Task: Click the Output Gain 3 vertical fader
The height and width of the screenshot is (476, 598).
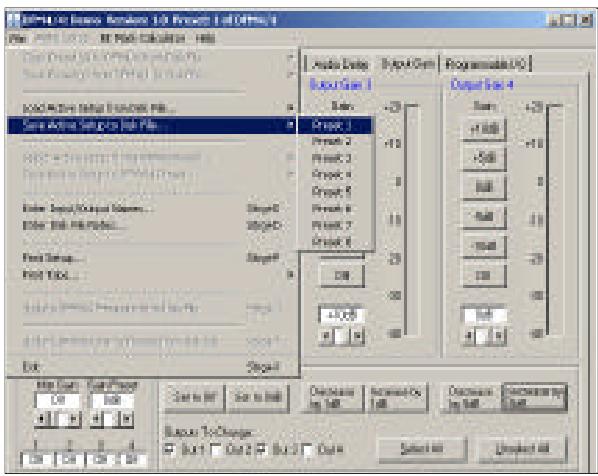Action: 412,220
